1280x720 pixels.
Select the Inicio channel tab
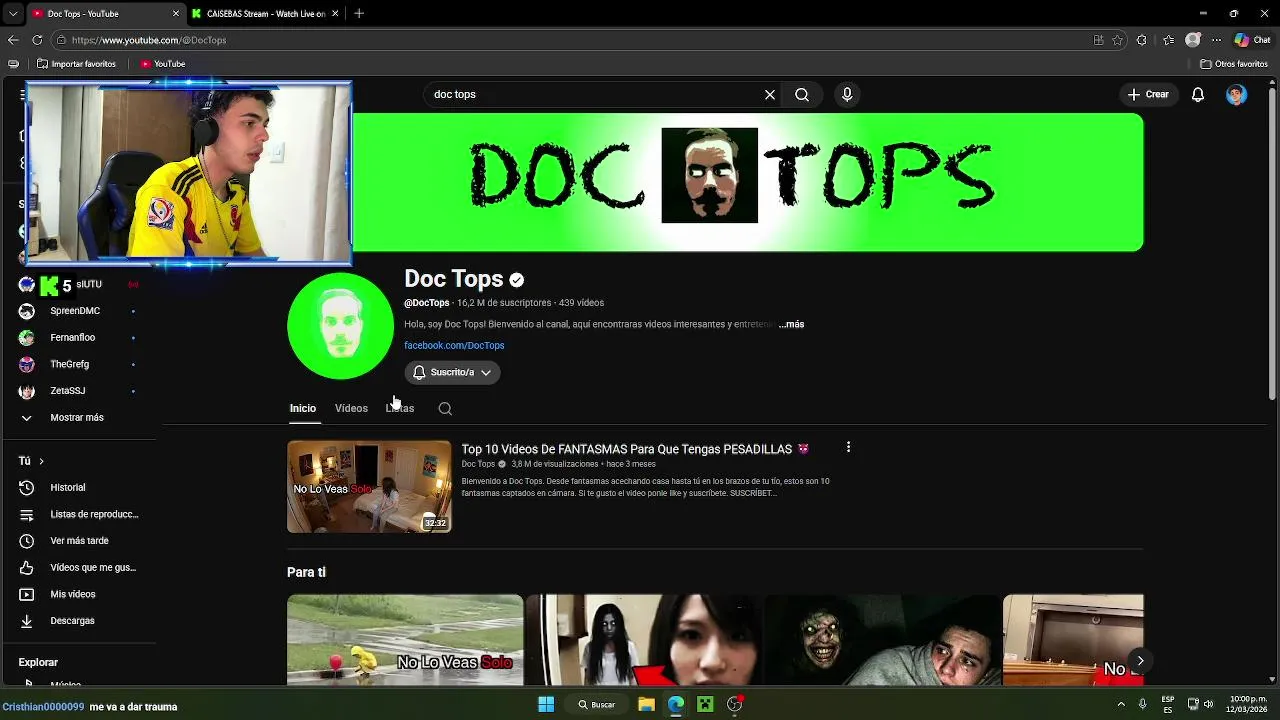tap(302, 408)
